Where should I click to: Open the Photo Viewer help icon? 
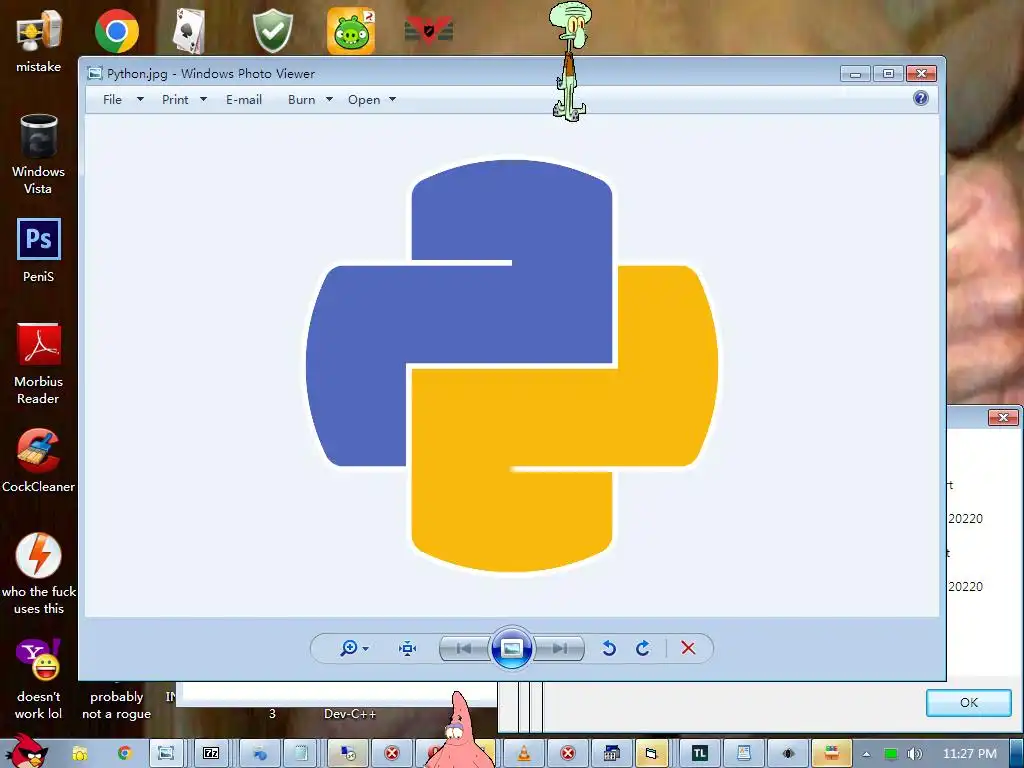click(921, 98)
